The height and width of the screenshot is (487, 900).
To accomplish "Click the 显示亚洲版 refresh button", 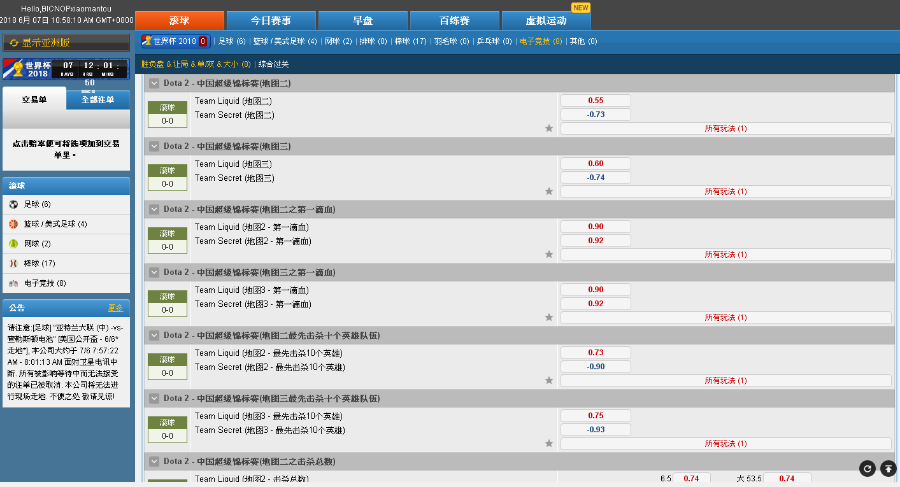I will pyautogui.click(x=66, y=42).
